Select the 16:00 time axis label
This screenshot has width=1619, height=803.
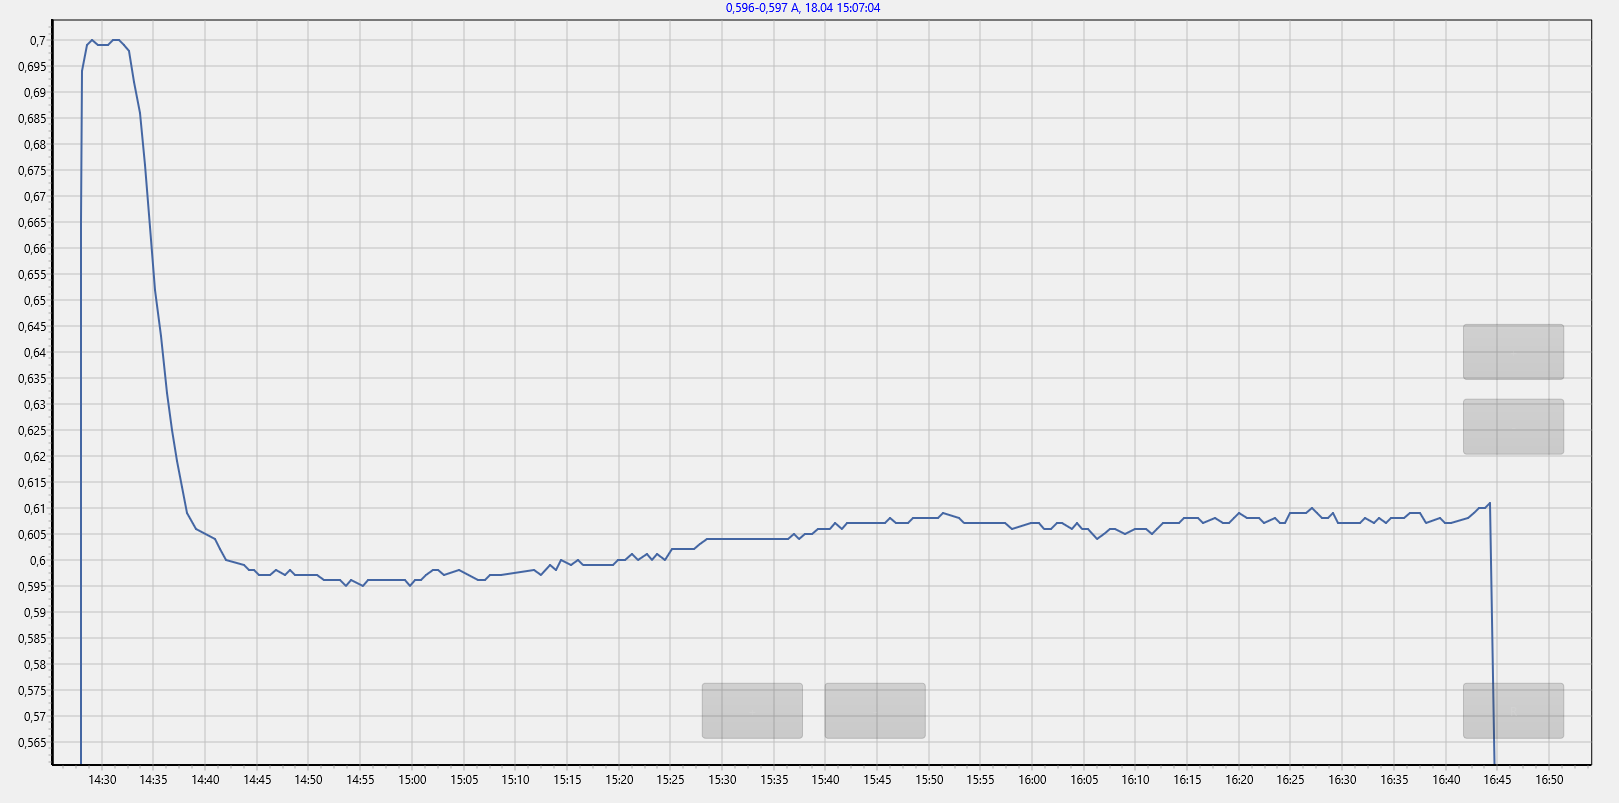pos(1032,780)
